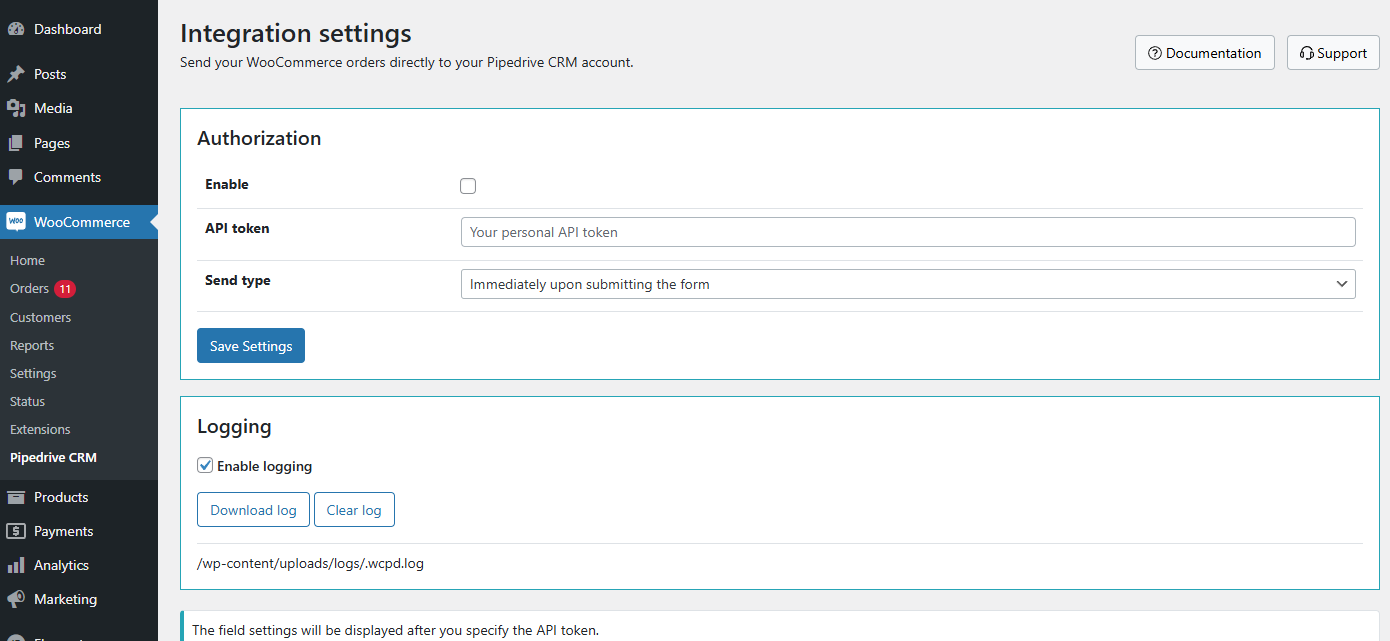Open the Dashboard icon in sidebar

tap(17, 28)
